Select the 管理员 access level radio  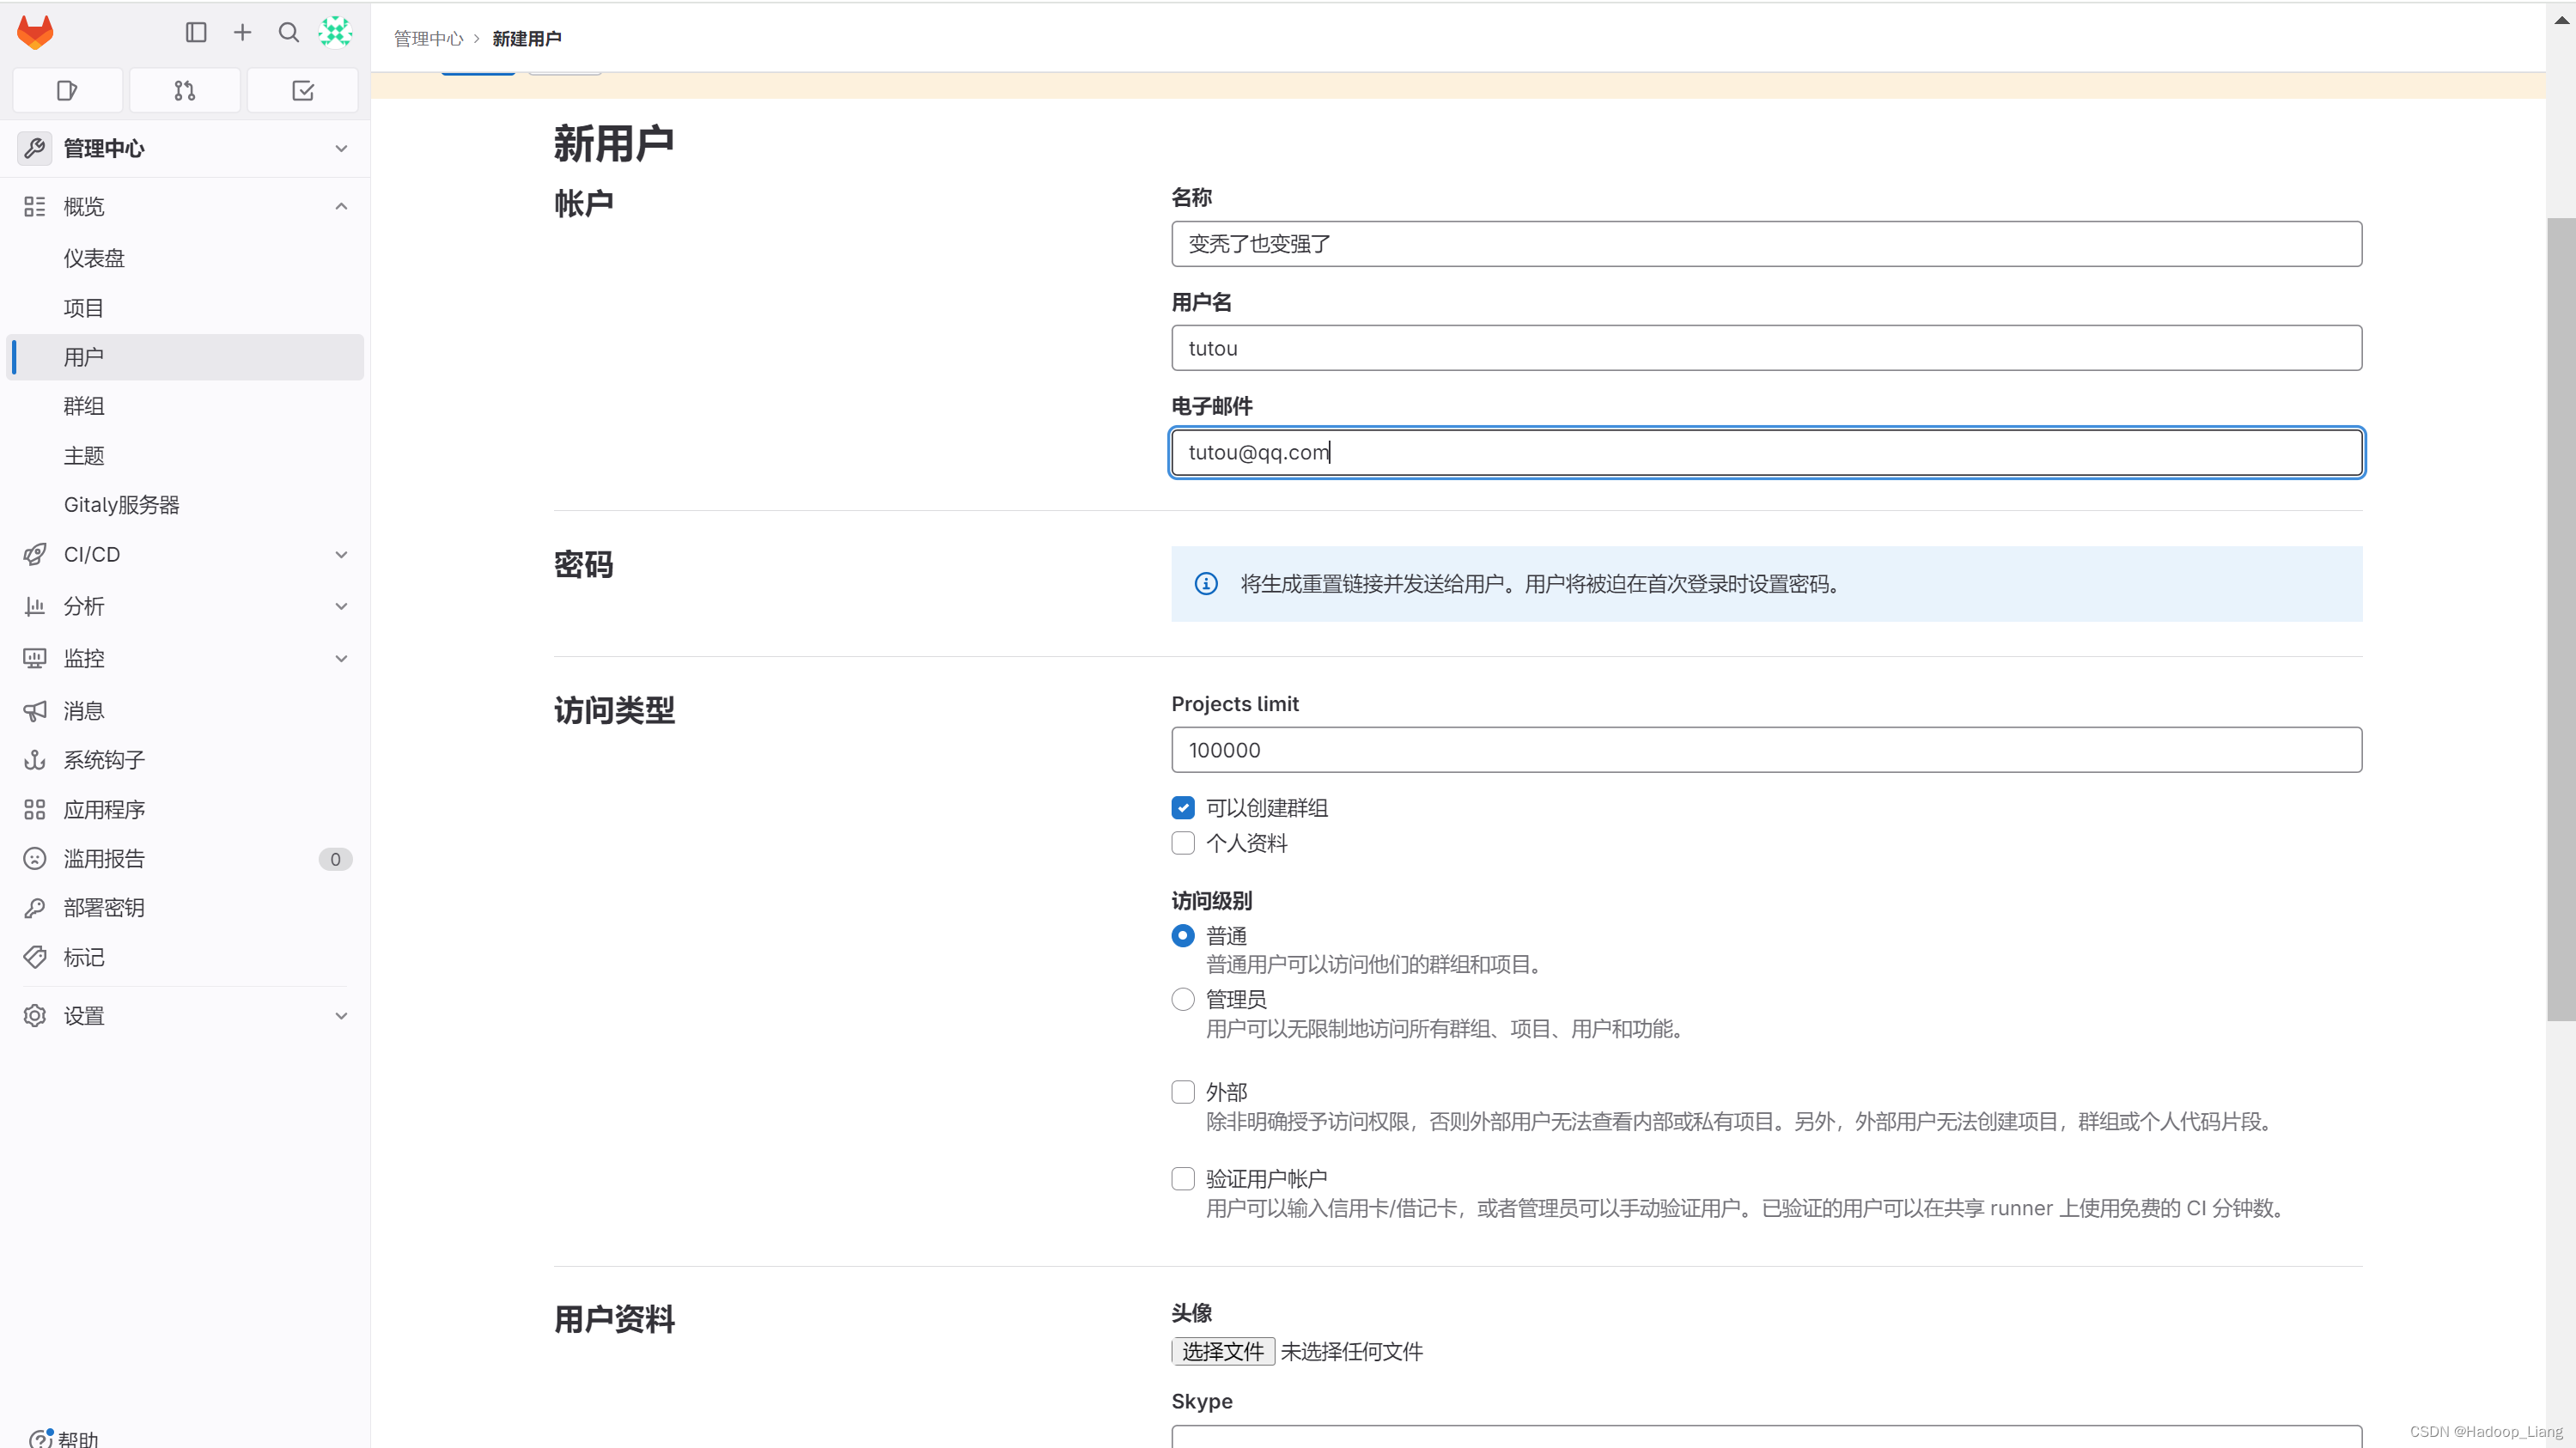point(1183,999)
